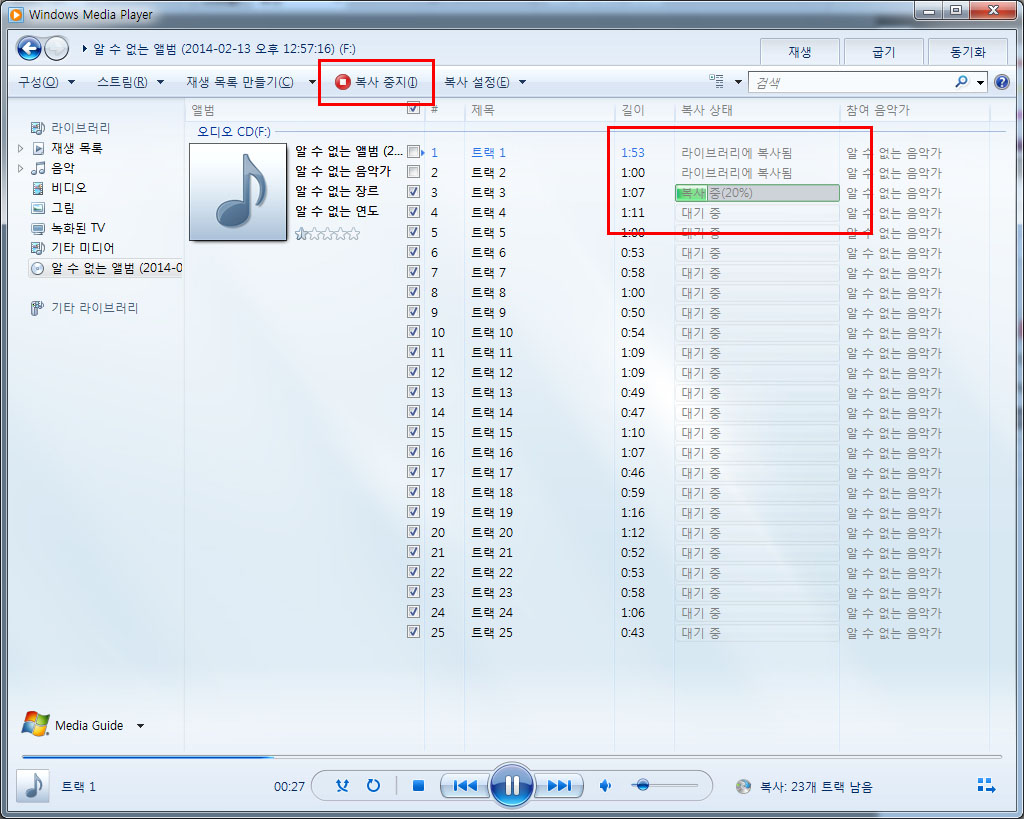Mute the volume speaker icon
The height and width of the screenshot is (819, 1024).
[605, 786]
